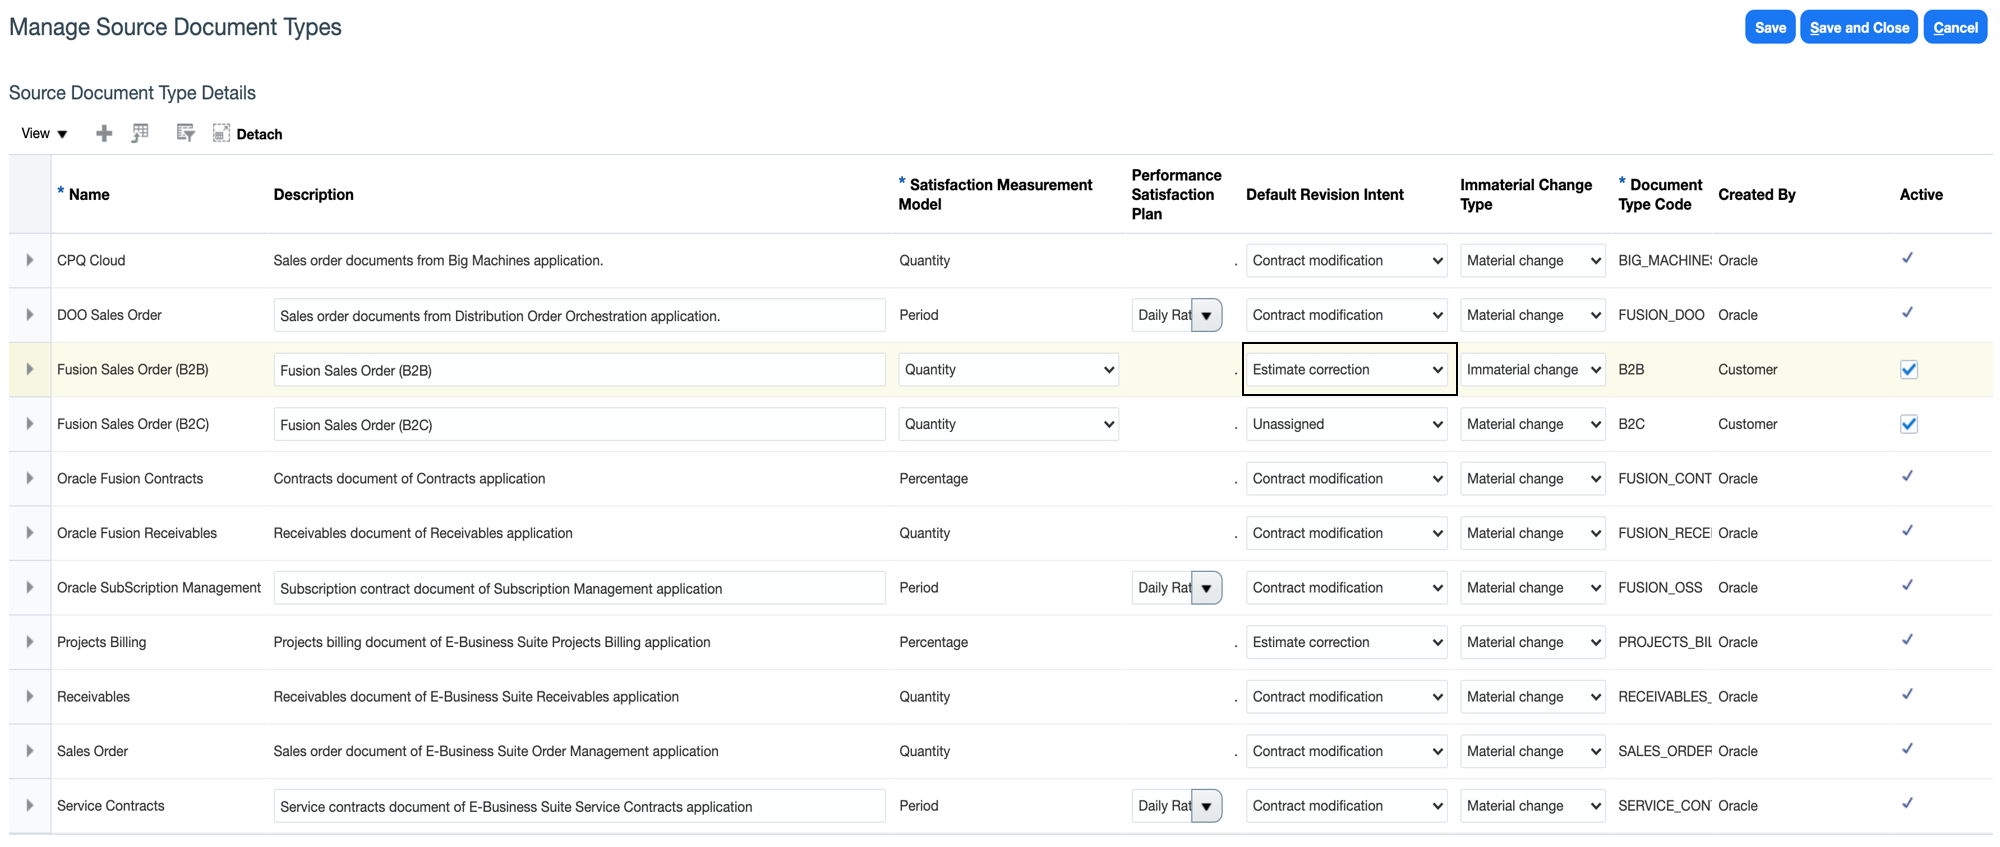Open Daily Rate plan arrow for Oracle SubScription Management
The height and width of the screenshot is (847, 2000).
[x=1207, y=588]
